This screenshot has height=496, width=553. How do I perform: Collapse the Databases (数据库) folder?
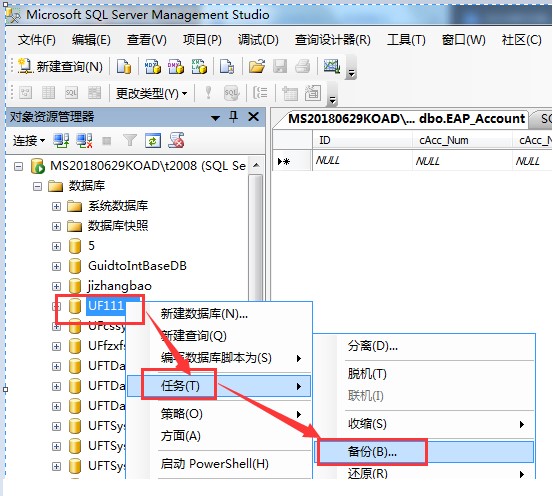pyautogui.click(x=37, y=186)
